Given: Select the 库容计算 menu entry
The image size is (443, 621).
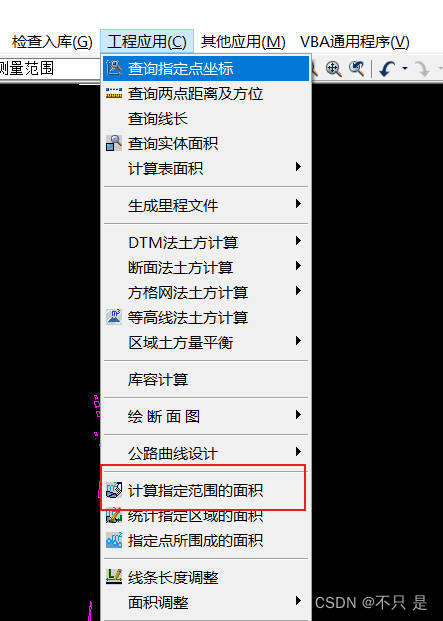Looking at the screenshot, I should click(x=206, y=379).
